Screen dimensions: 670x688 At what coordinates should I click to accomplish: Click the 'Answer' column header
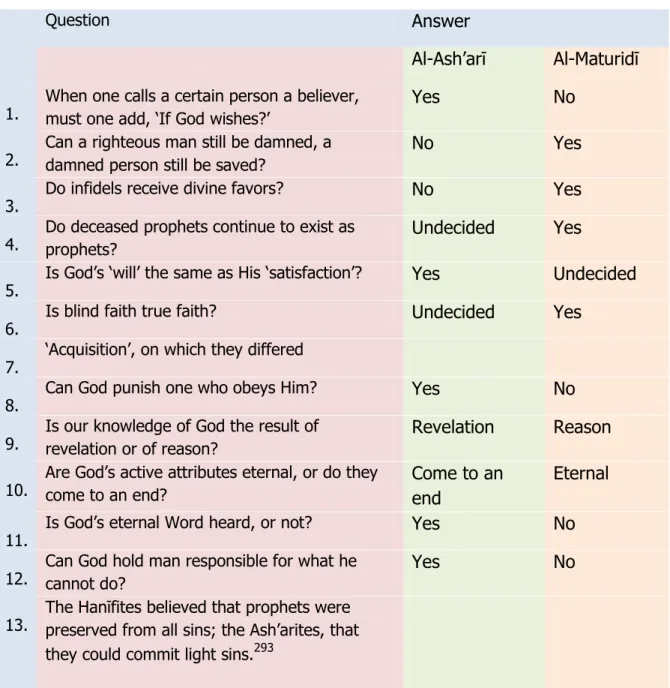coord(441,21)
